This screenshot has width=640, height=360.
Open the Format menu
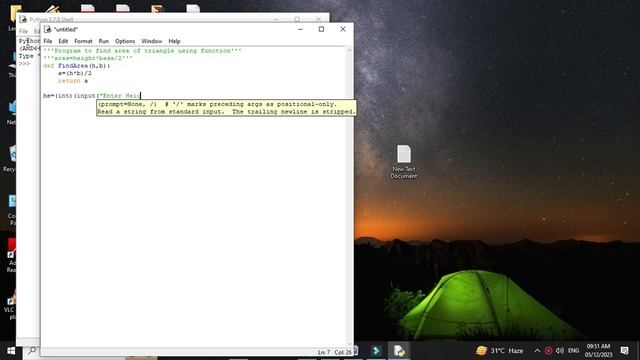(x=83, y=41)
